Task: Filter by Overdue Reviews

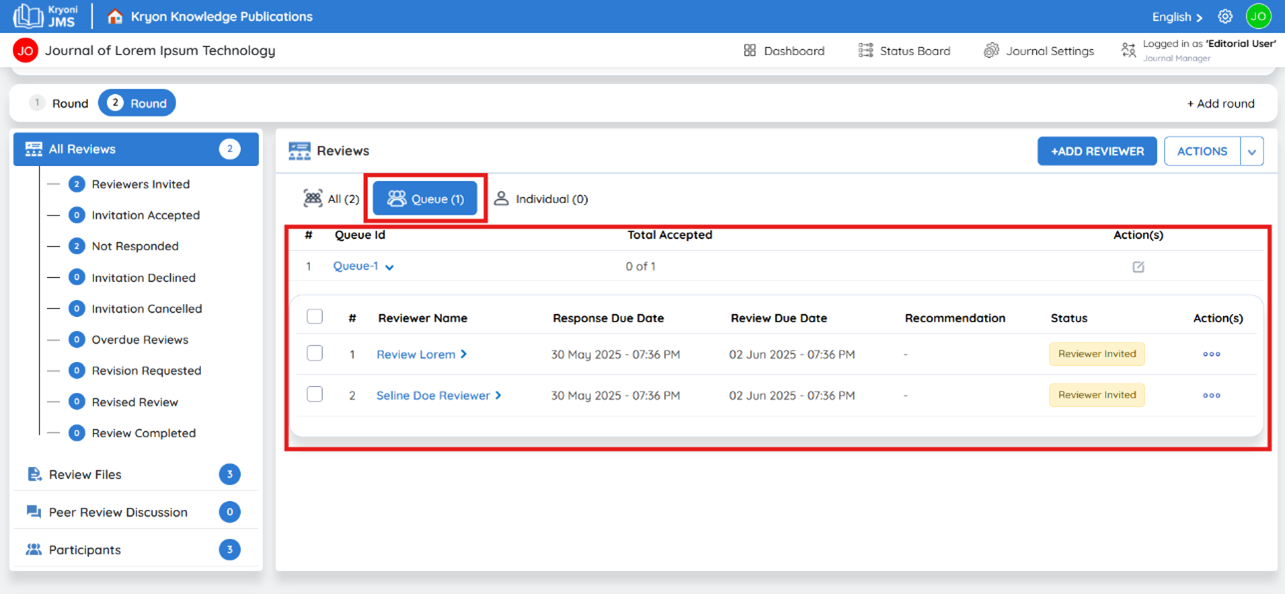Action: 140,340
